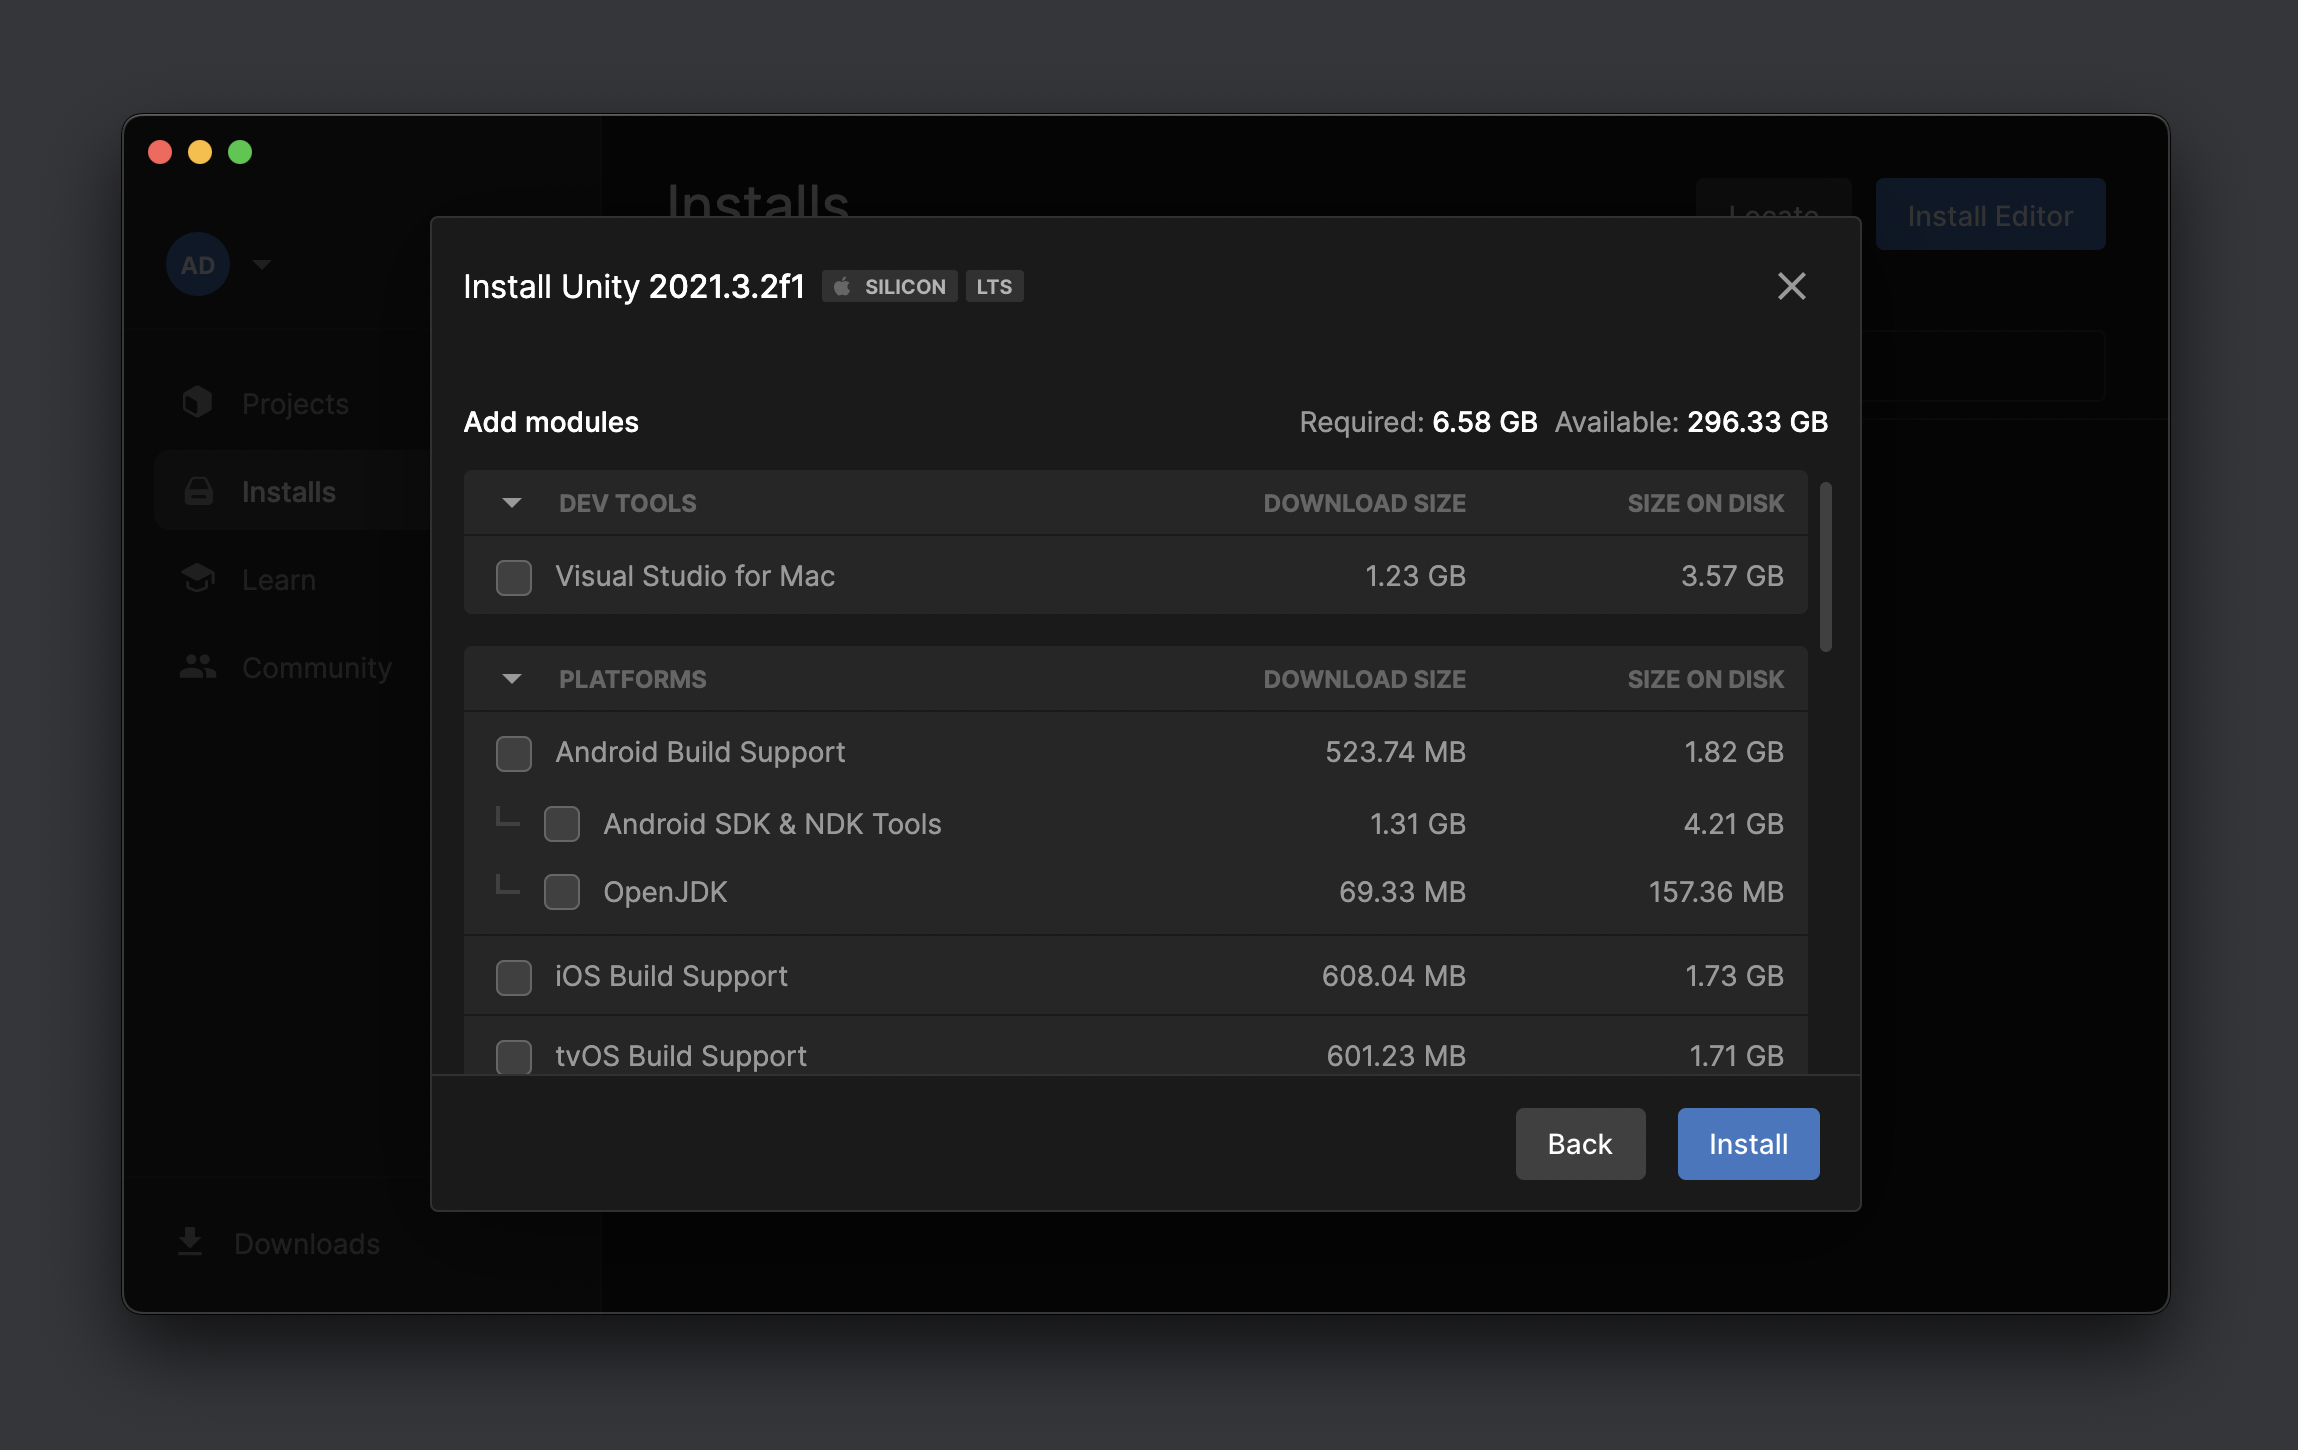The image size is (2298, 1450).
Task: Open the Projects sidebar item
Action: pyautogui.click(x=295, y=404)
